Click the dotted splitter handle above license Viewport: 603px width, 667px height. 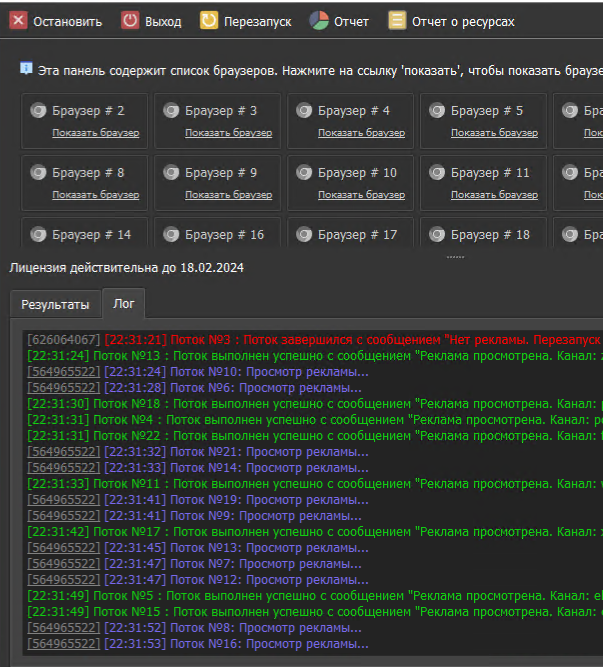[455, 257]
